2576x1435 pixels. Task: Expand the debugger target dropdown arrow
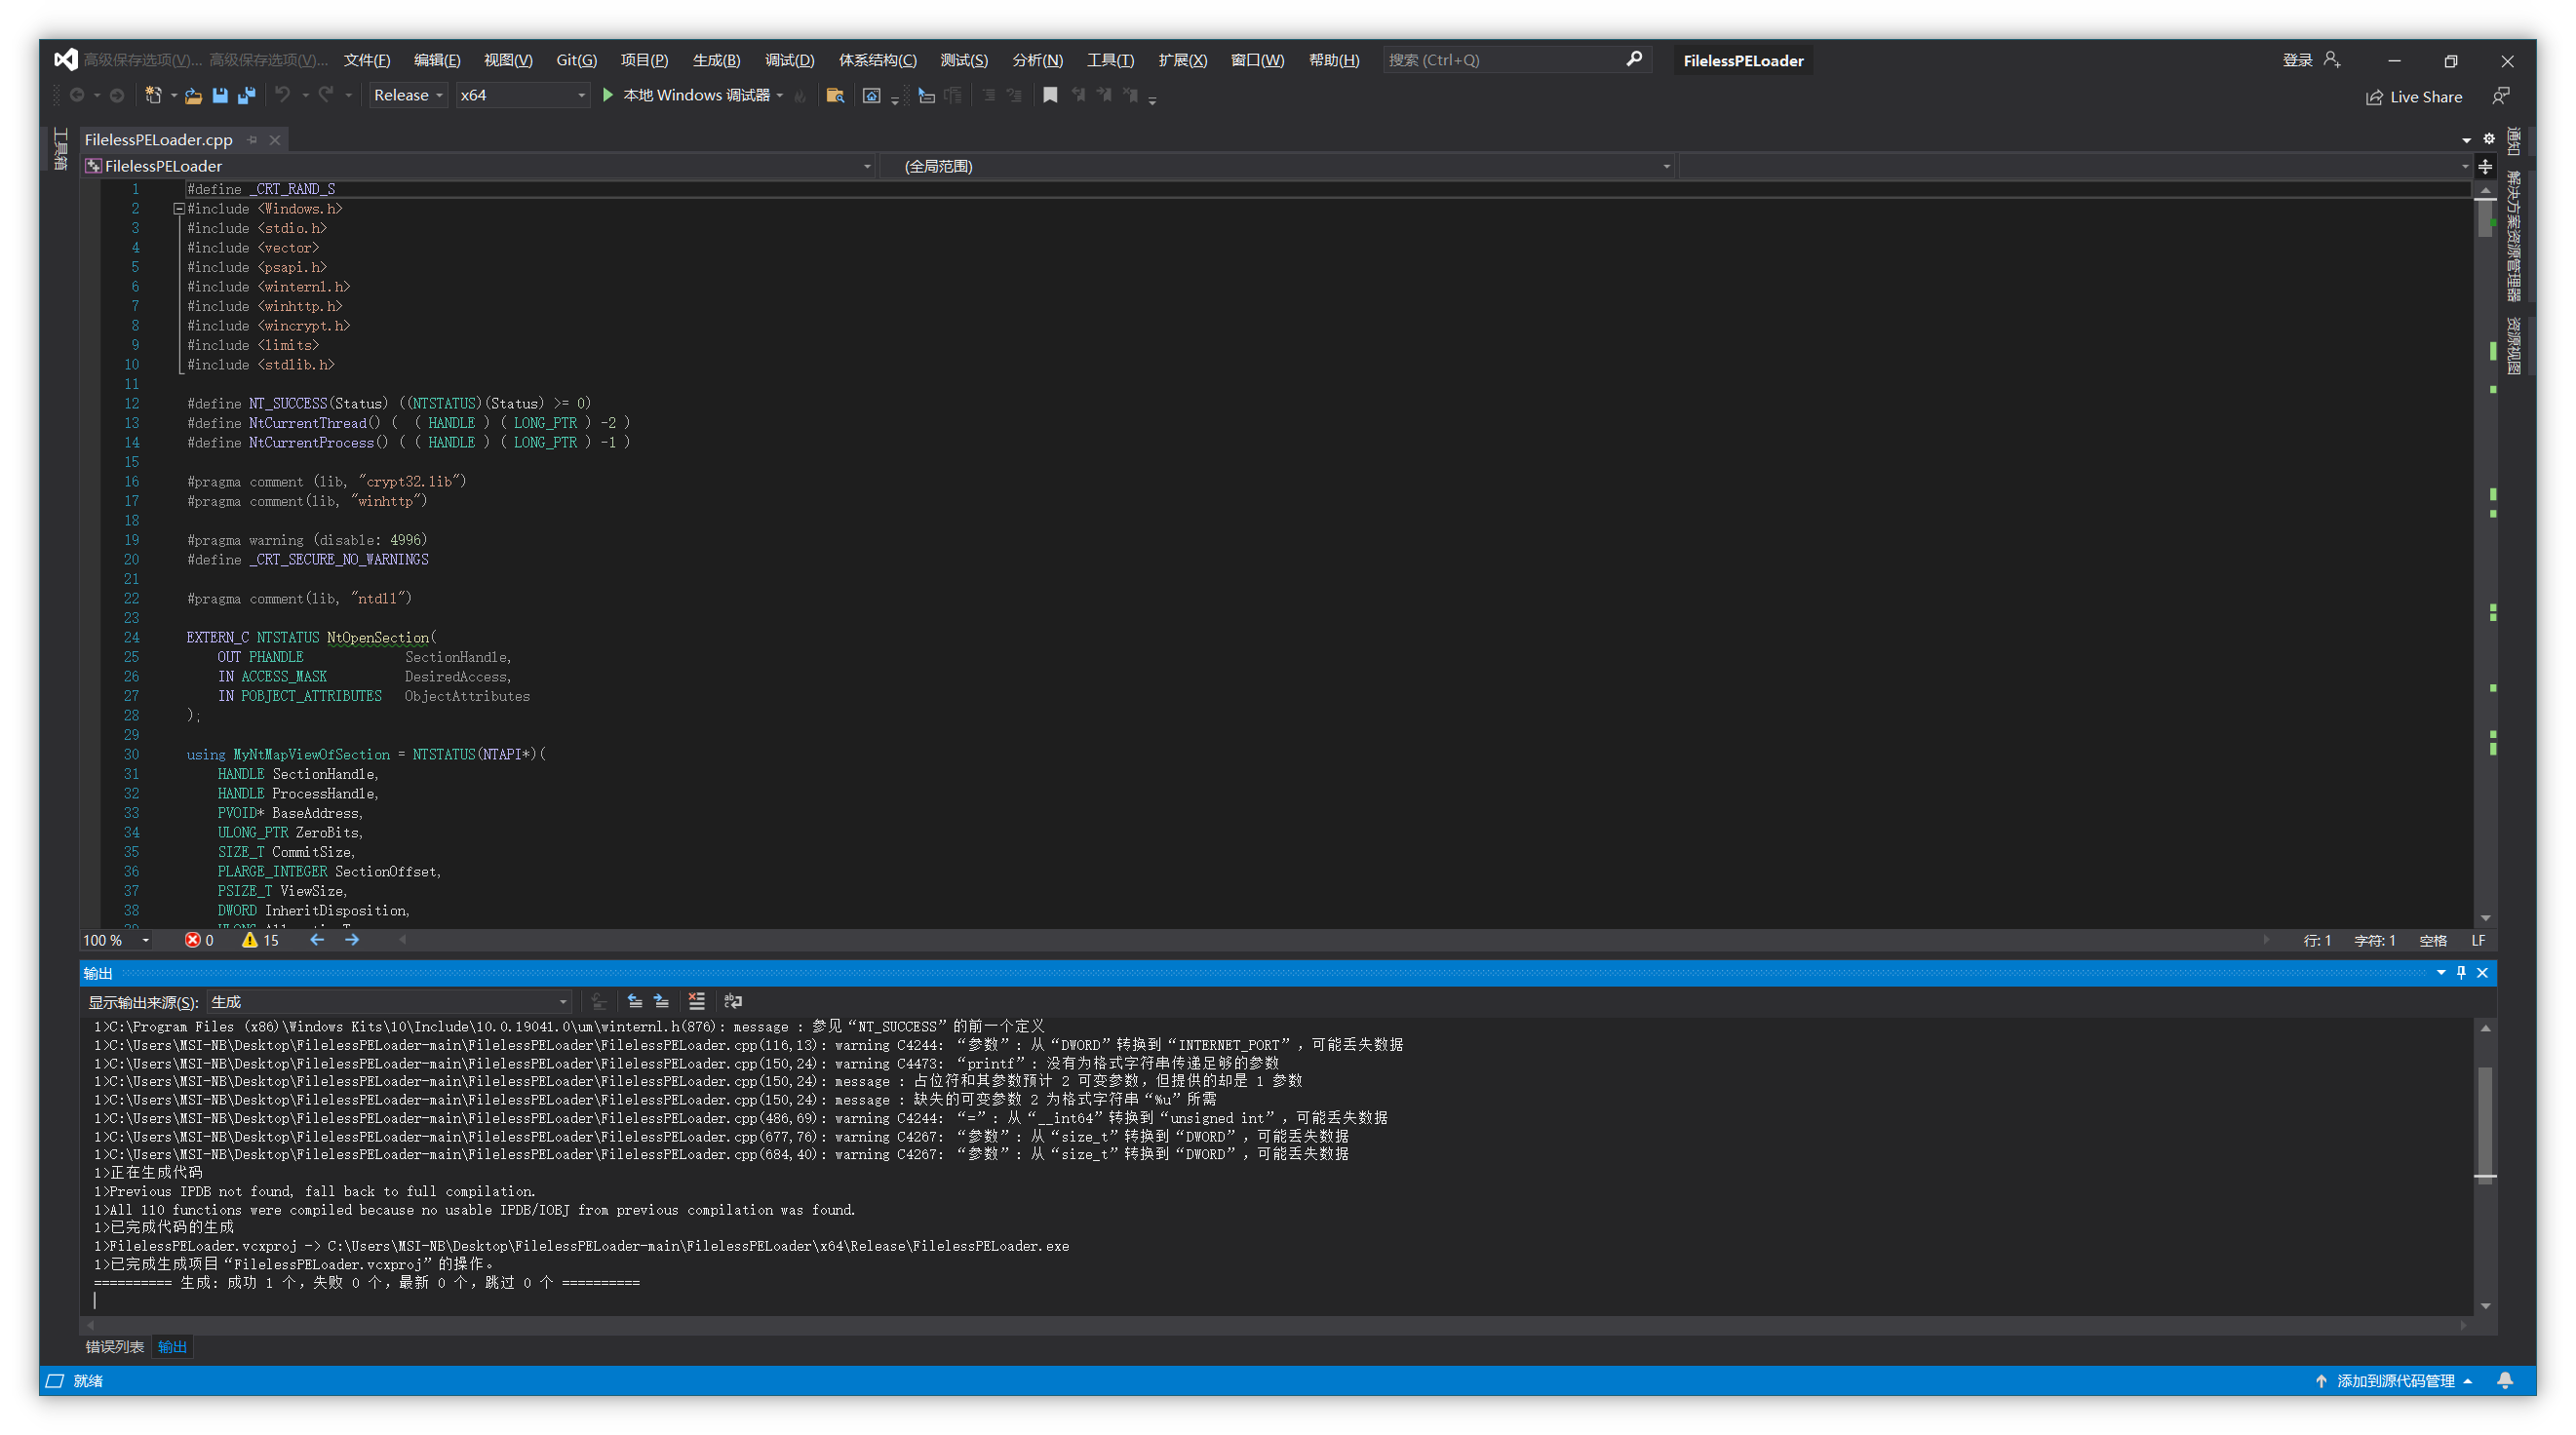click(x=780, y=95)
